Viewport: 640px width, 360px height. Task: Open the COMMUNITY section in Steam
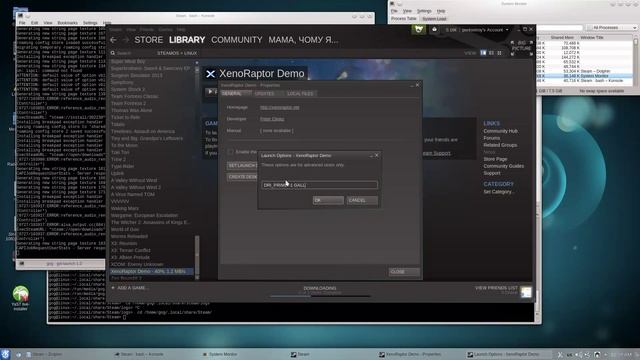pos(237,40)
